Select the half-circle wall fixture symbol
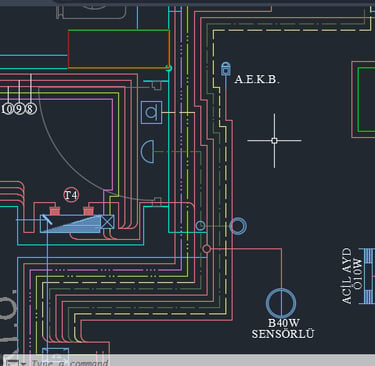 click(x=148, y=152)
